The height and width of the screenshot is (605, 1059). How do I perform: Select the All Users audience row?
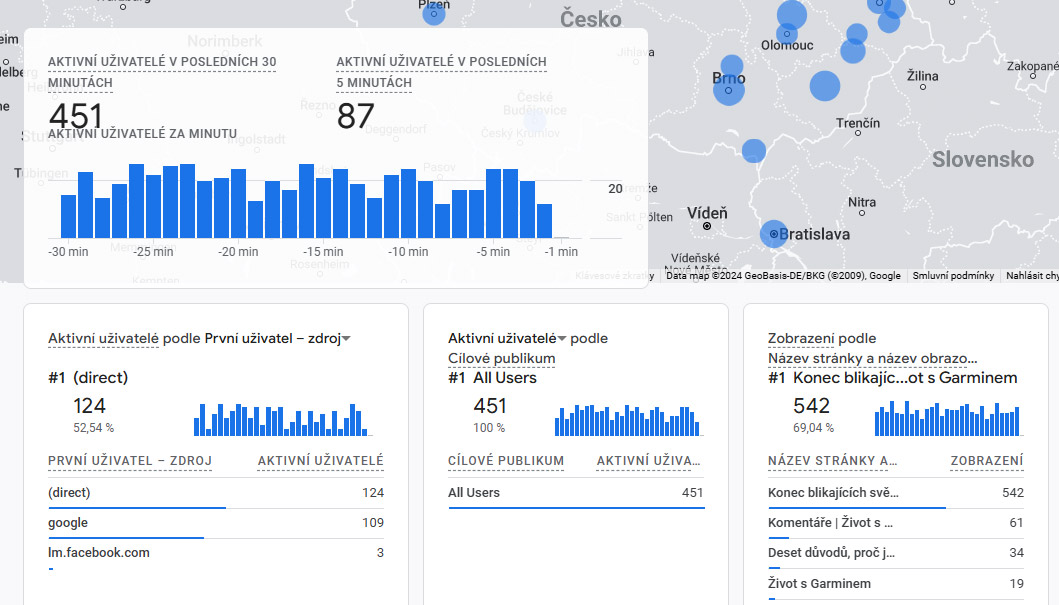pyautogui.click(x=575, y=493)
